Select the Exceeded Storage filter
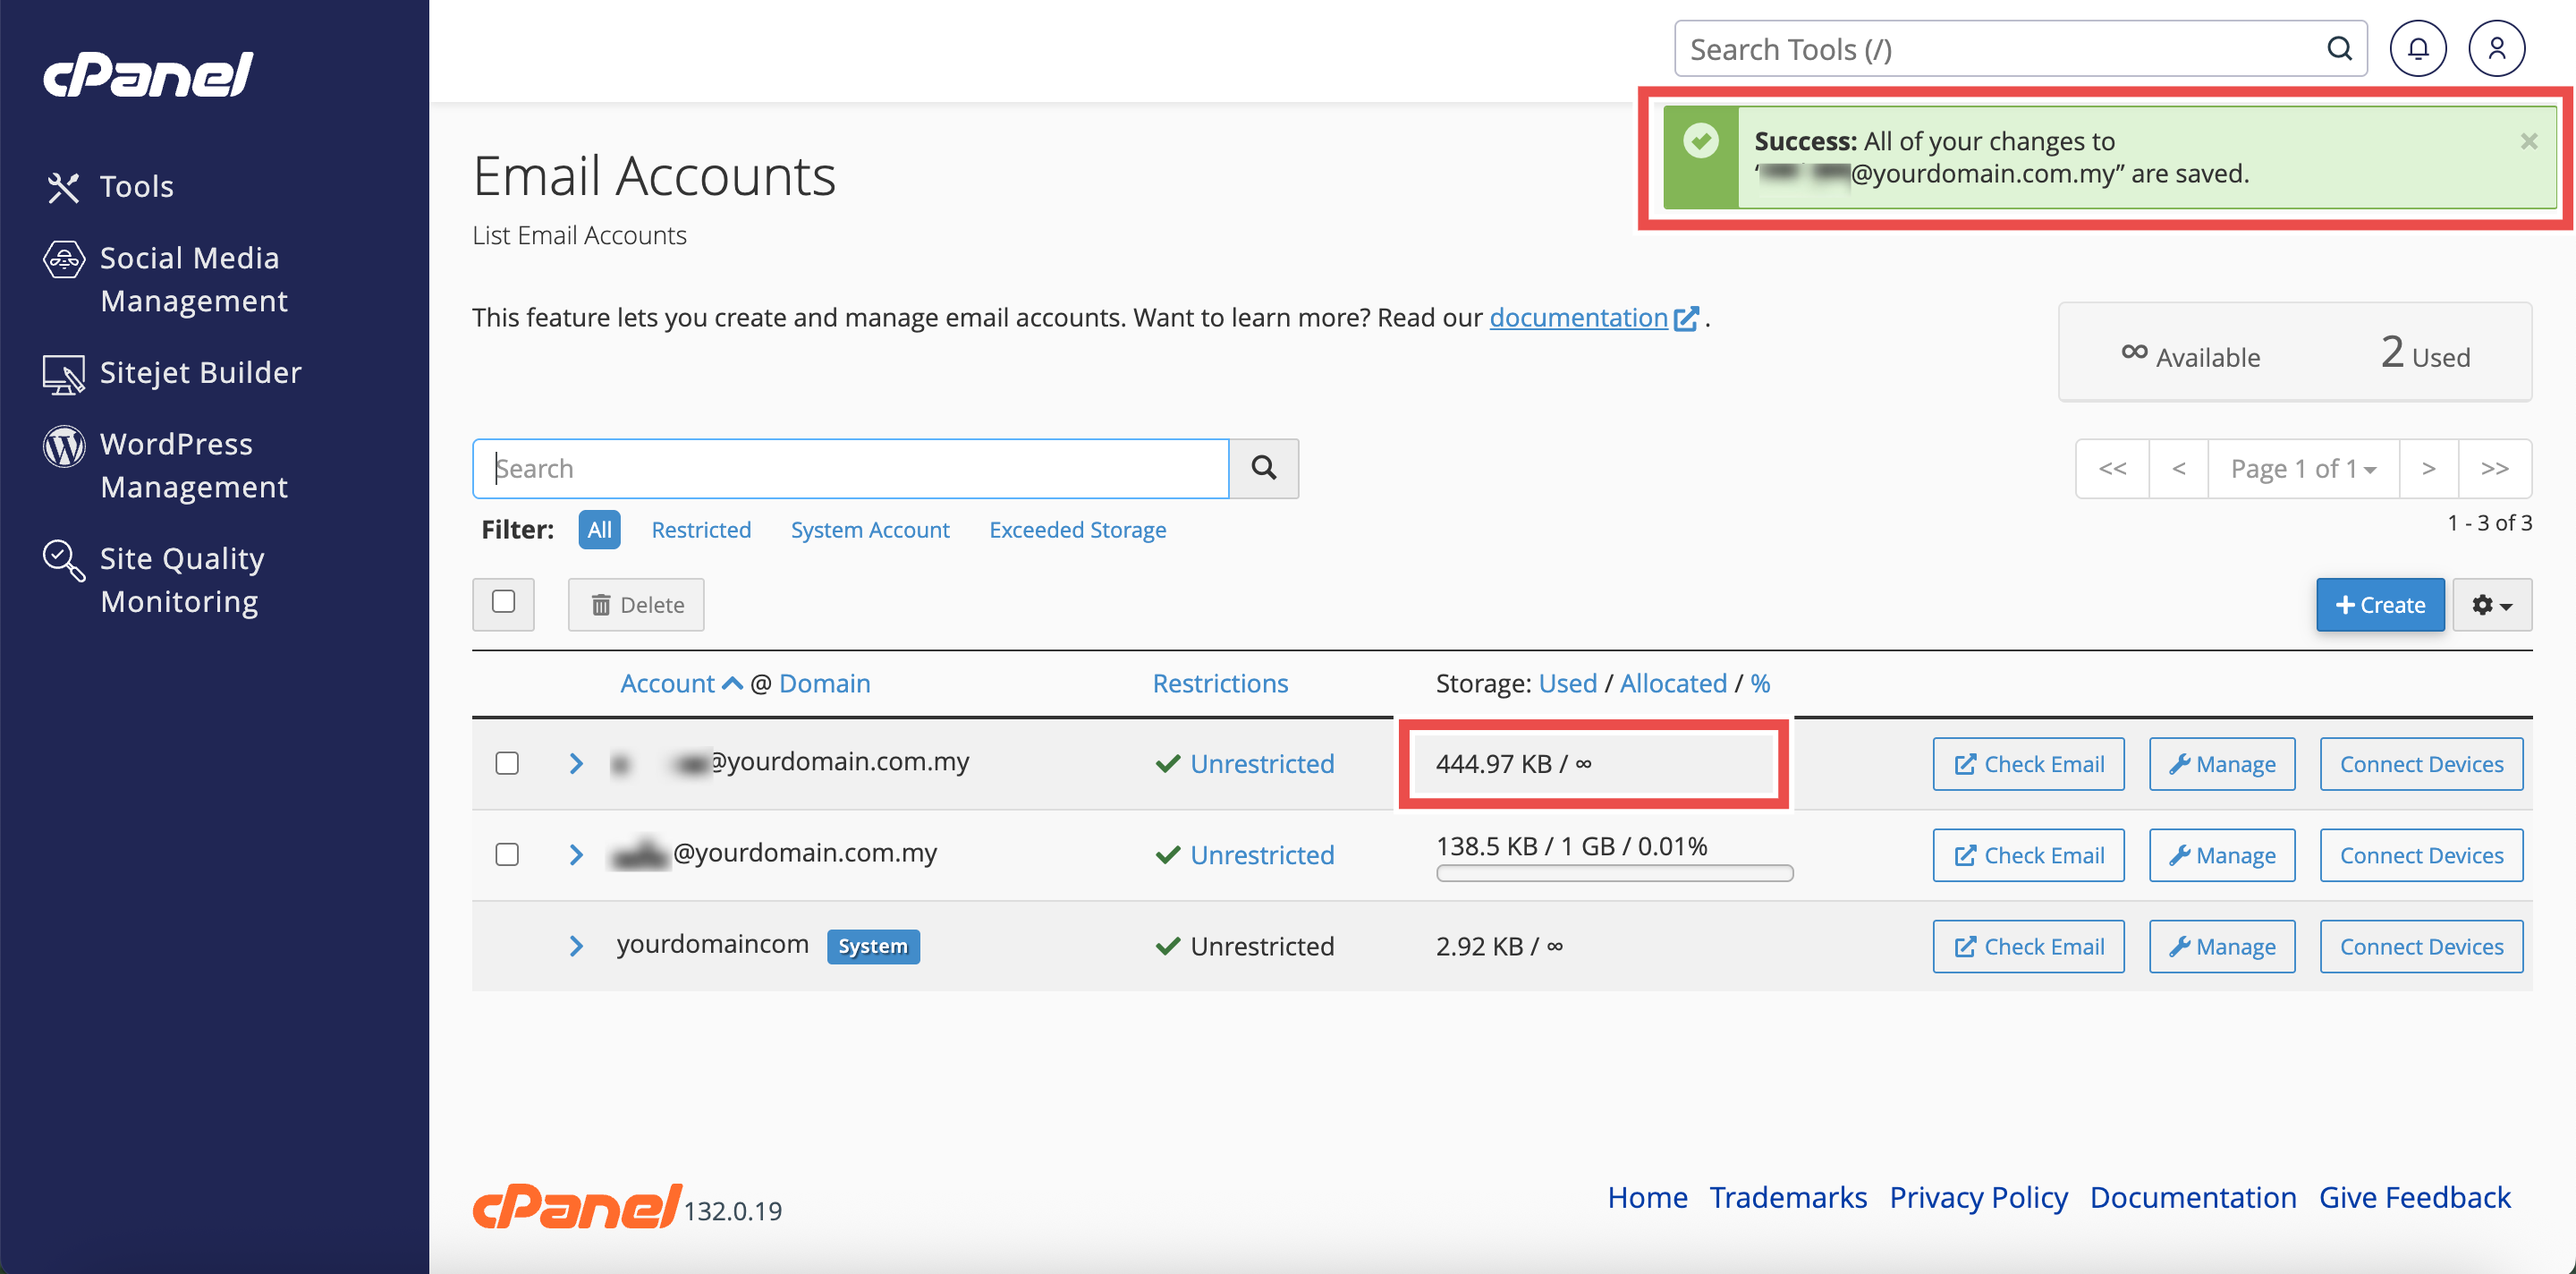The width and height of the screenshot is (2576, 1274). [1077, 529]
